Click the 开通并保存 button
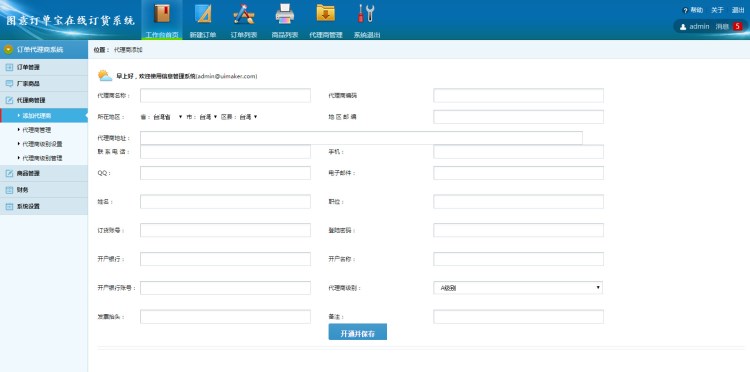 [x=357, y=332]
